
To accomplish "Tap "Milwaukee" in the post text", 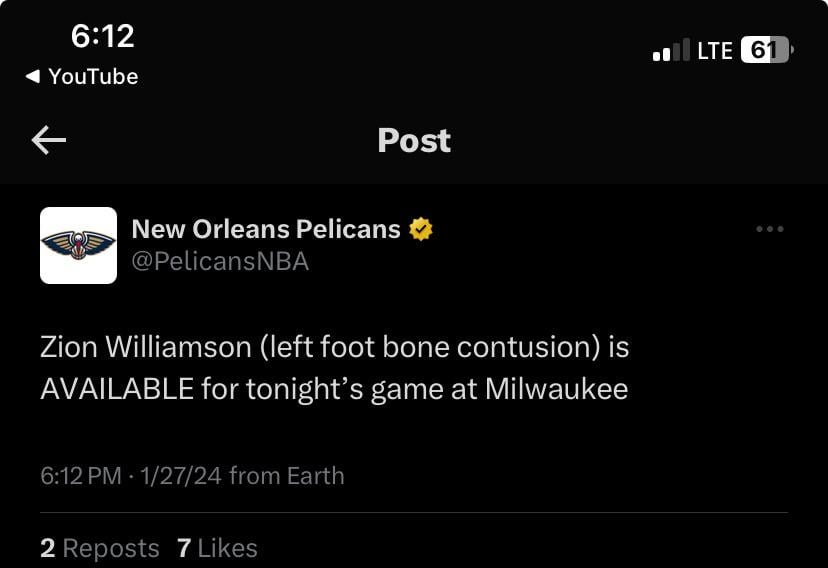I will (x=556, y=389).
